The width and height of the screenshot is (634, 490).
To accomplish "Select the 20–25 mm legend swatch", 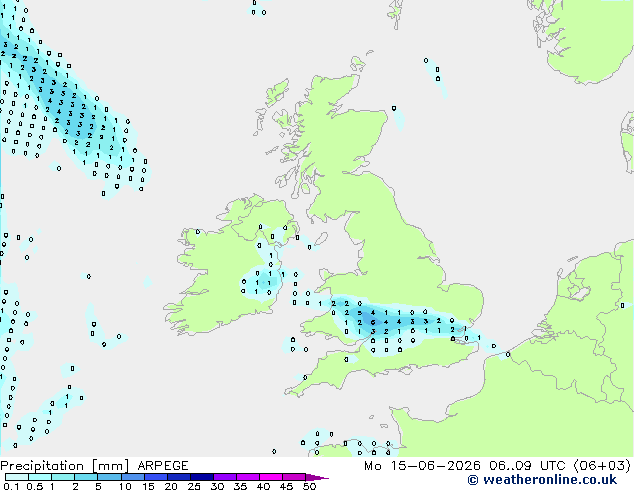I will [178, 477].
